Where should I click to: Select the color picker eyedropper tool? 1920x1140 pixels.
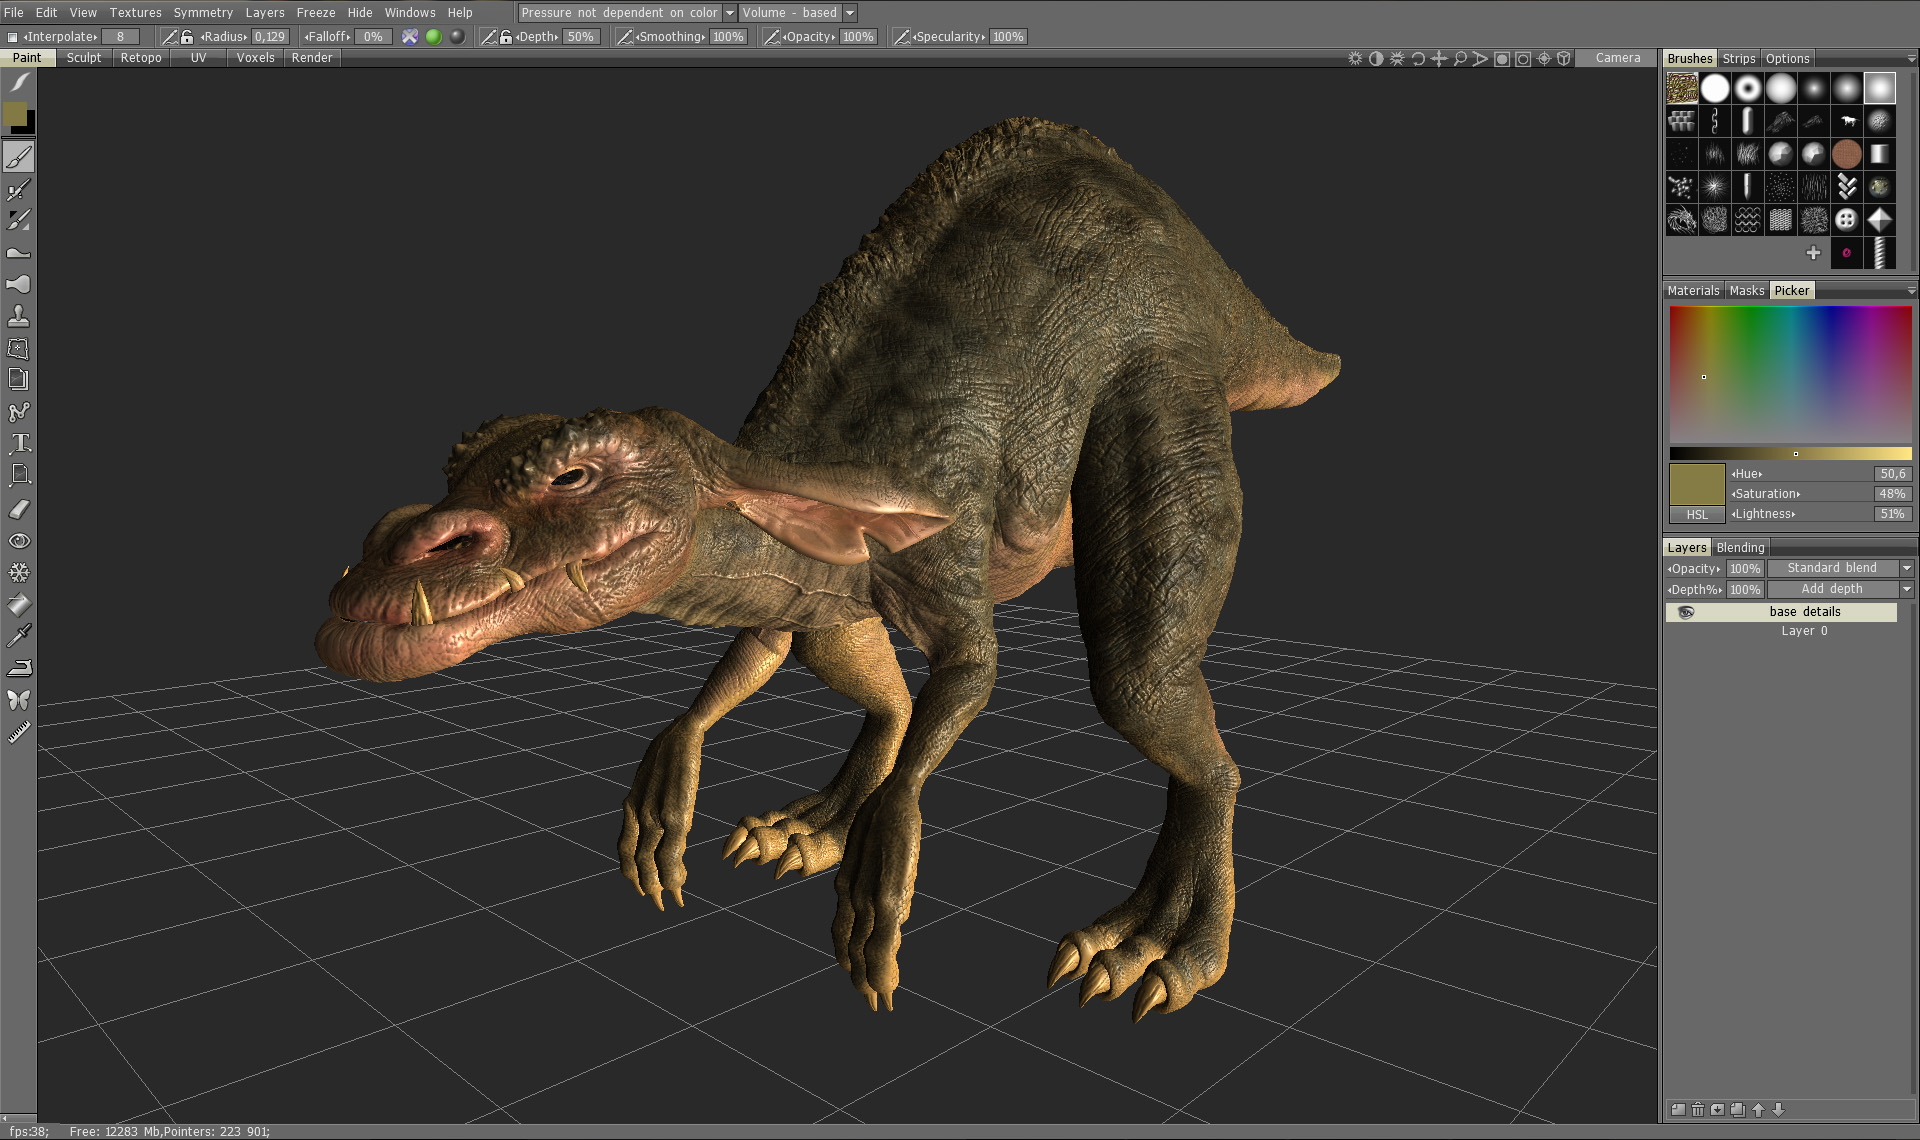click(x=19, y=636)
